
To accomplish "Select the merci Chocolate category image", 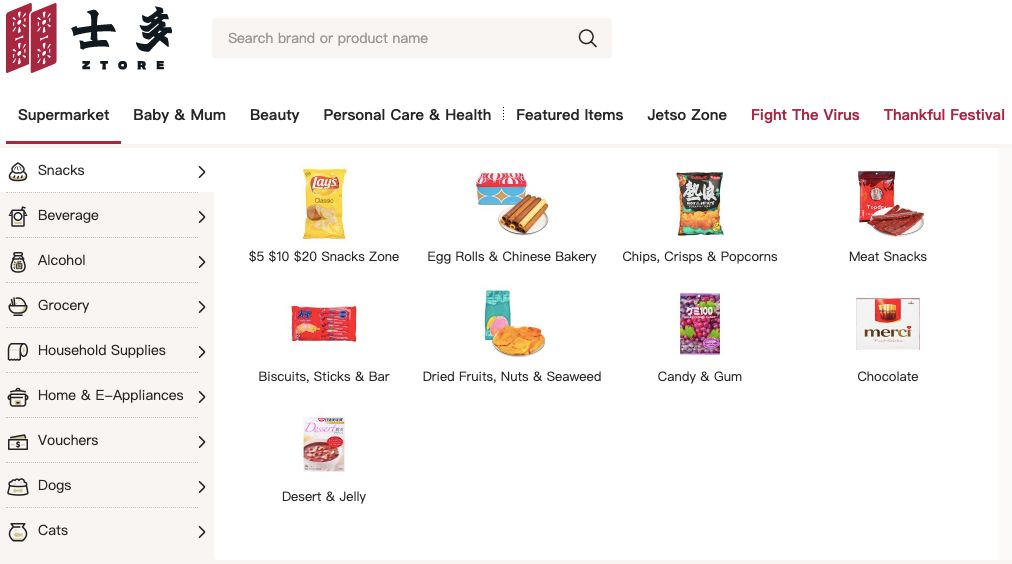I will [x=887, y=323].
